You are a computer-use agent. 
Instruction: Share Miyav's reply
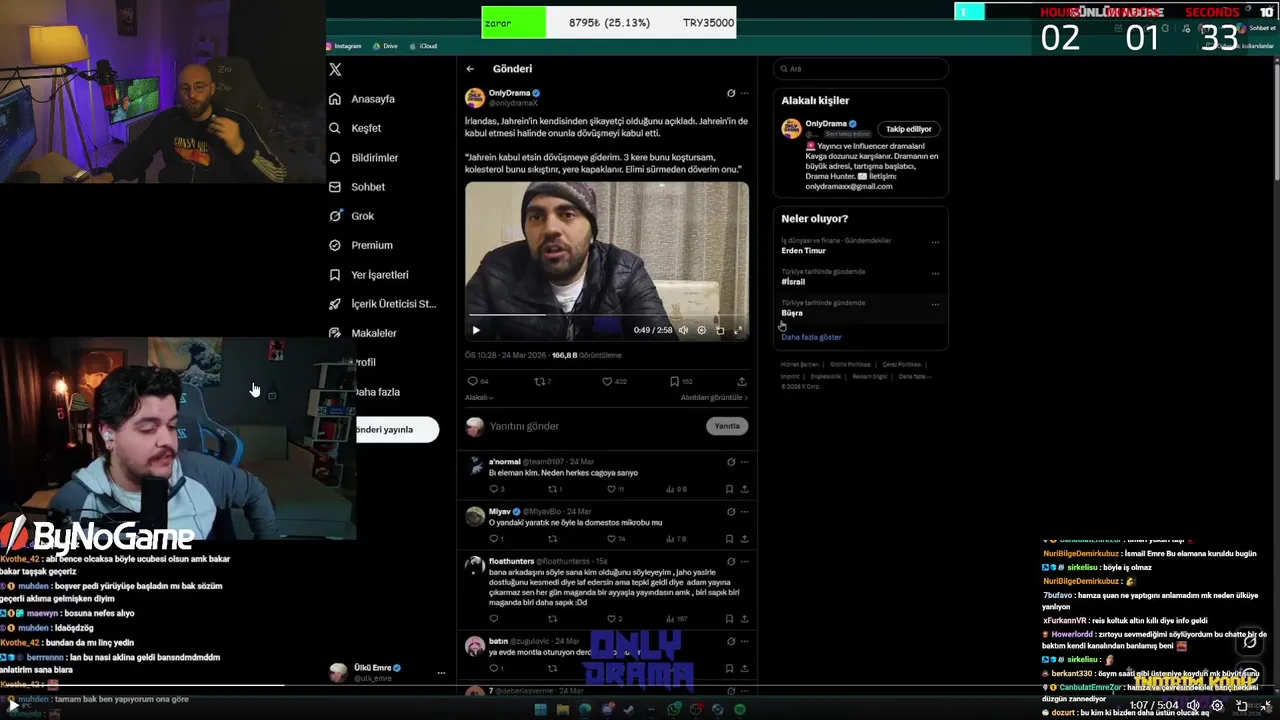tap(744, 539)
